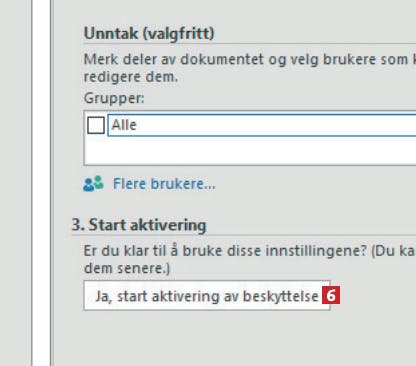Click the empty area inside the Grupper list box
This screenshot has width=416, height=366.
(x=250, y=151)
